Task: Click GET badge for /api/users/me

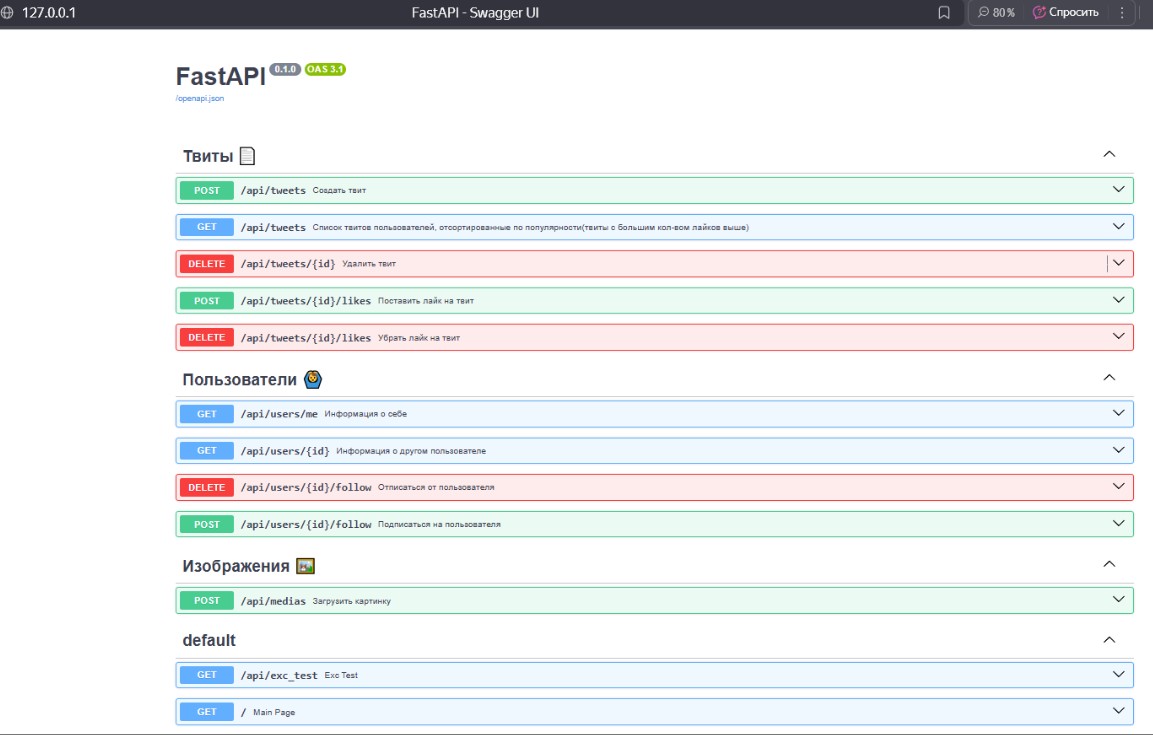Action: [207, 414]
